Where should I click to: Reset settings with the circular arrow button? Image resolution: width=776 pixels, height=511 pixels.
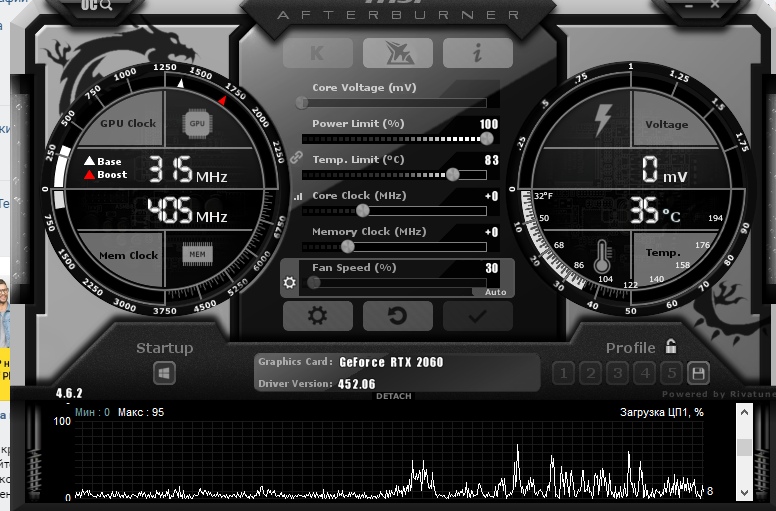point(398,316)
